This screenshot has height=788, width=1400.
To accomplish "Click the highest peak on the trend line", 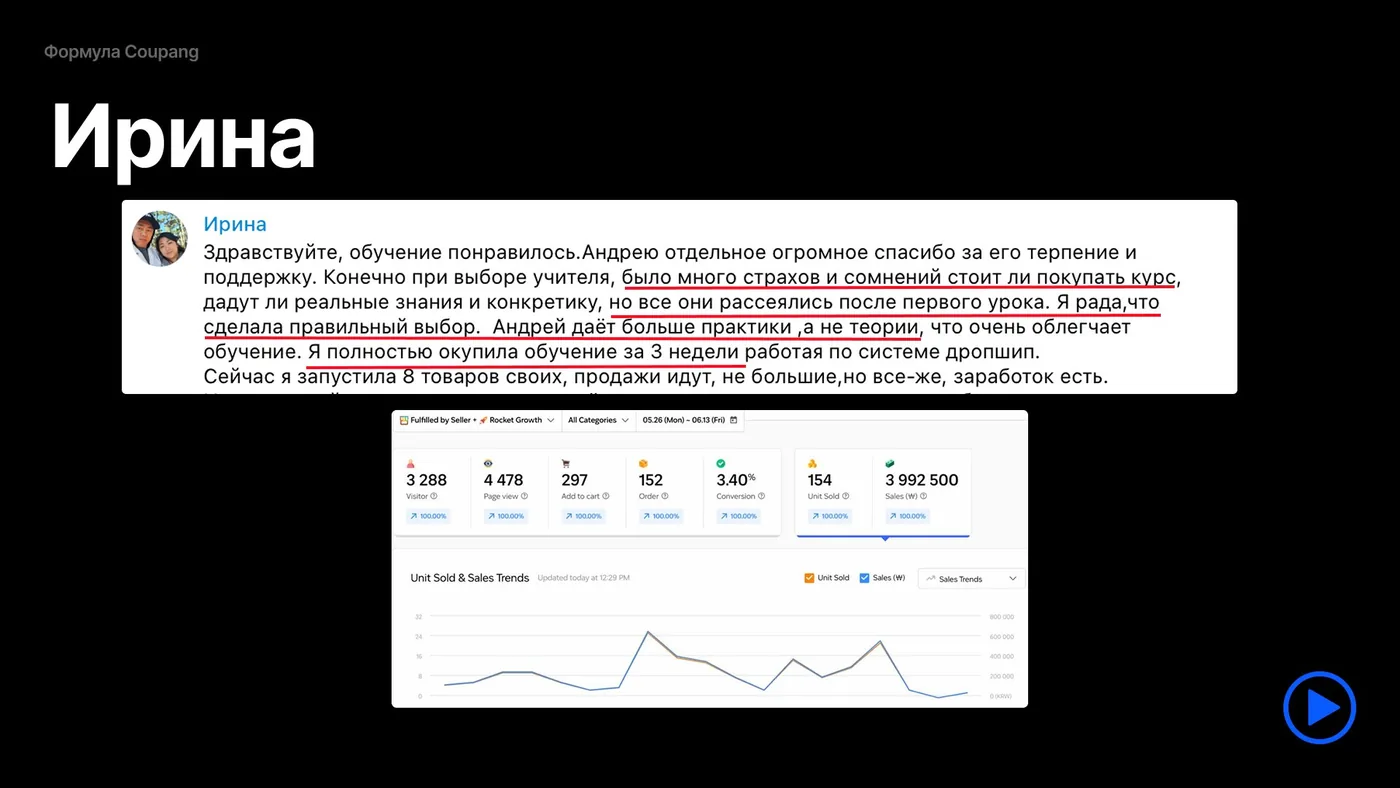I will click(x=648, y=632).
